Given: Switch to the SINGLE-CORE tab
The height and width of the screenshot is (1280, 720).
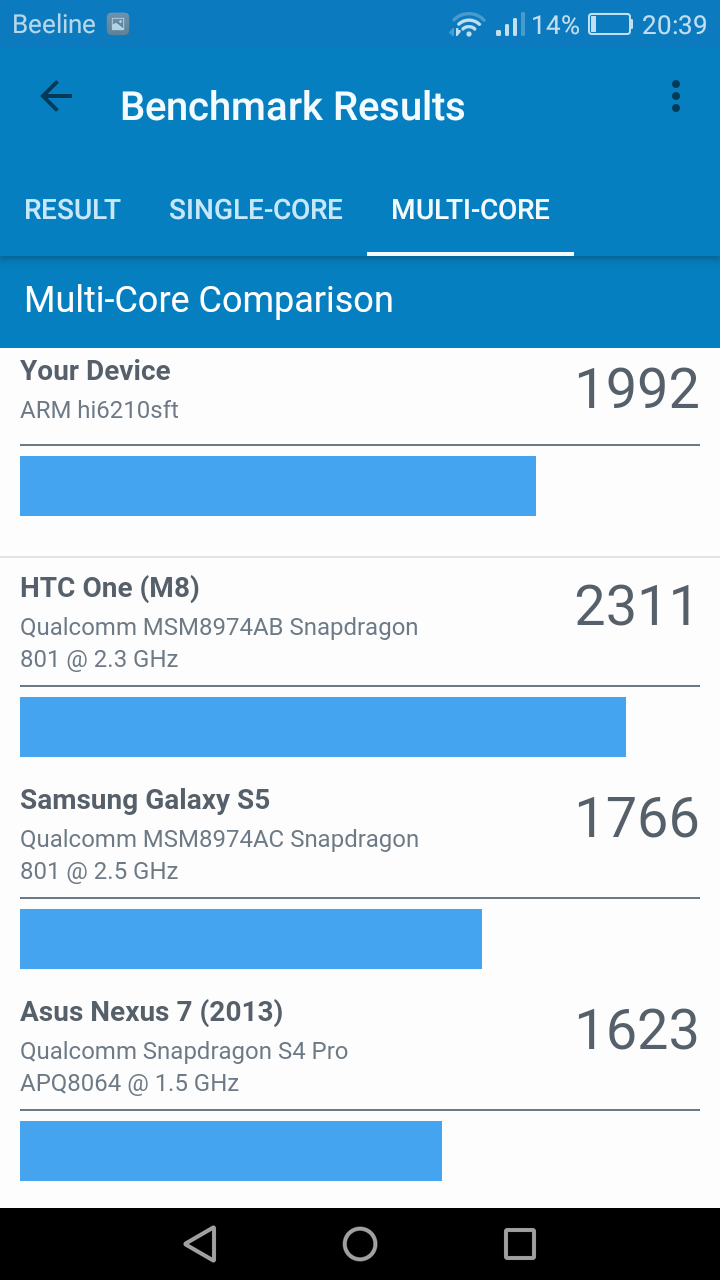Looking at the screenshot, I should pyautogui.click(x=256, y=209).
